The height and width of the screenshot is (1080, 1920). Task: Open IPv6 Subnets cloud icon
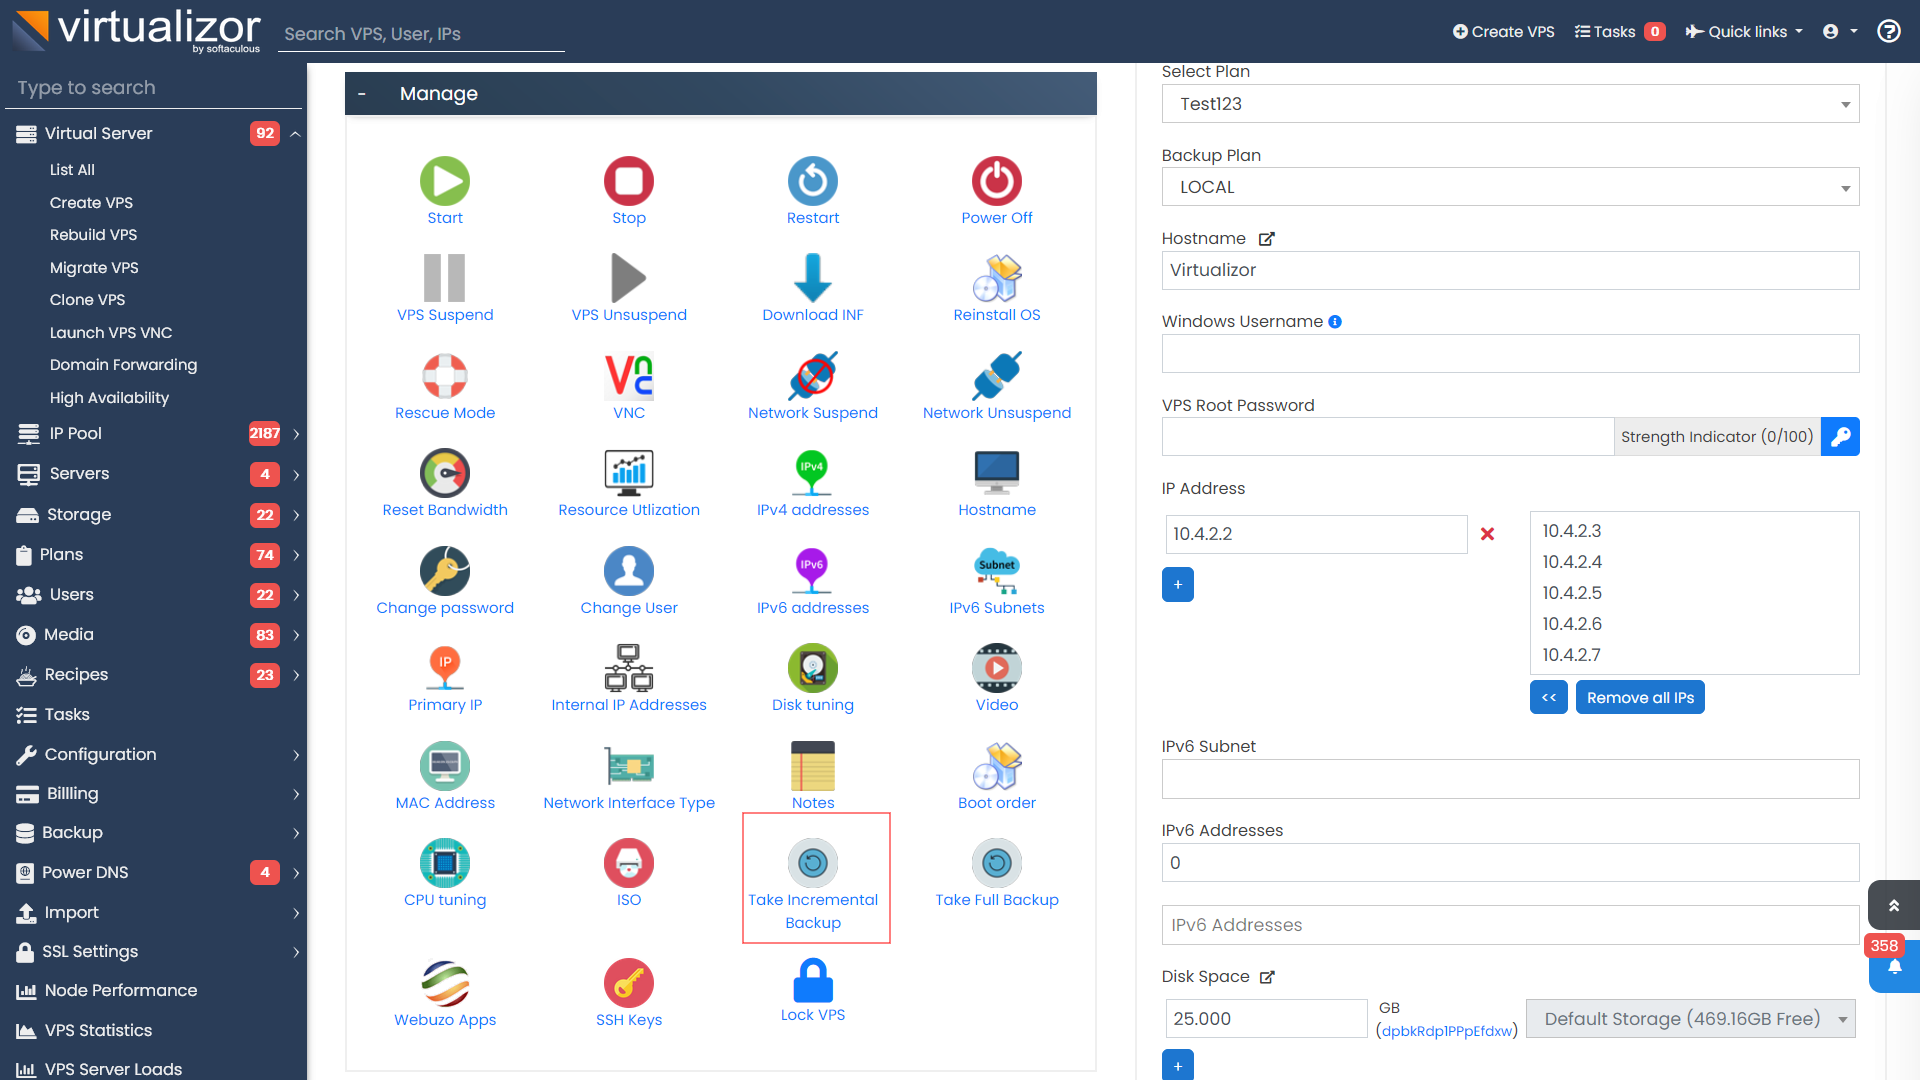(x=997, y=571)
